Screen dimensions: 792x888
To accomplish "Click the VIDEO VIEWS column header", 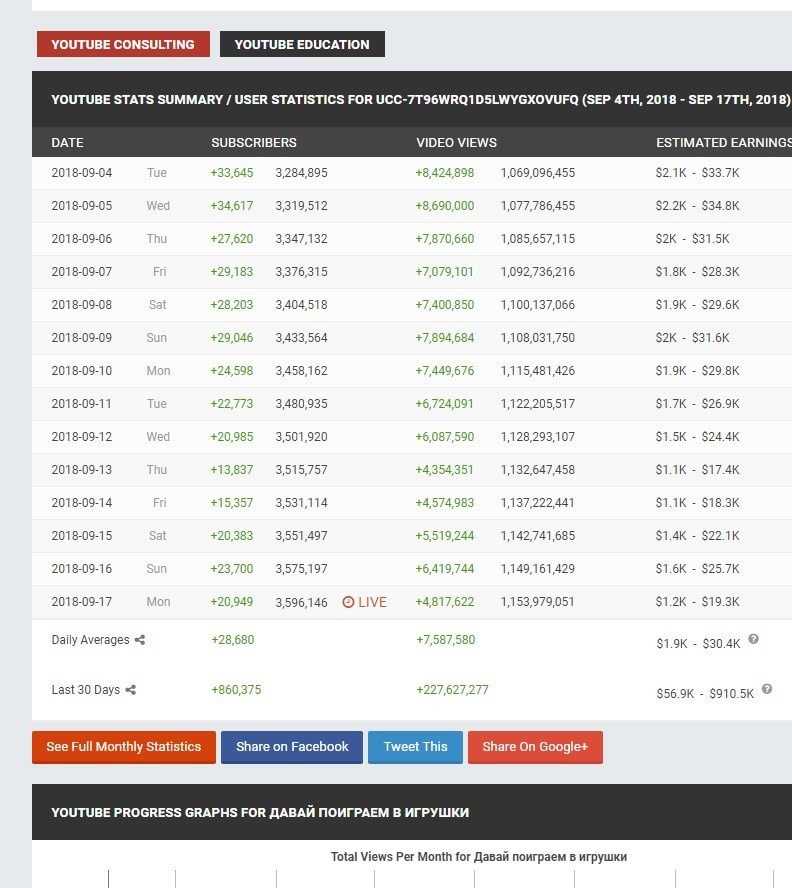I will pos(457,143).
